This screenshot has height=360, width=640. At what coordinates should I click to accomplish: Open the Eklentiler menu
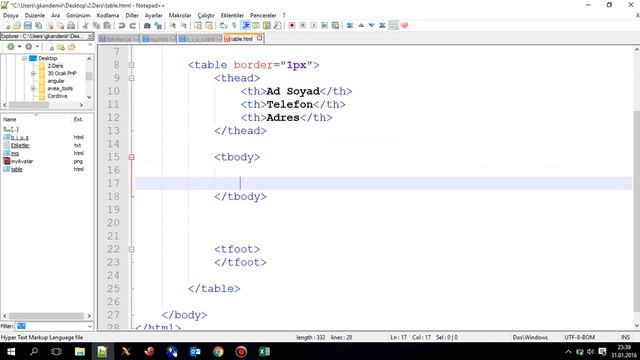click(232, 16)
